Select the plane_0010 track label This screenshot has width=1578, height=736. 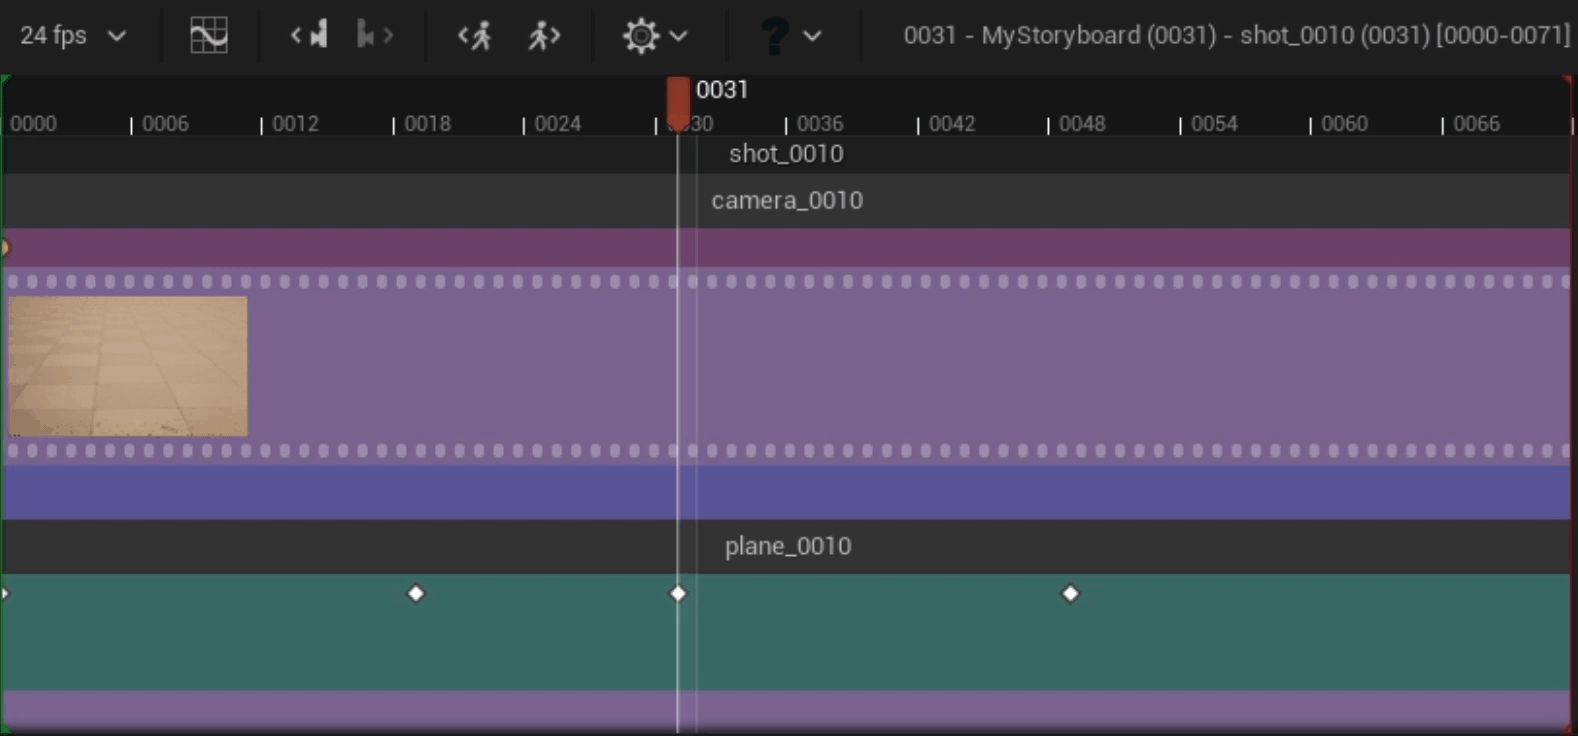788,546
